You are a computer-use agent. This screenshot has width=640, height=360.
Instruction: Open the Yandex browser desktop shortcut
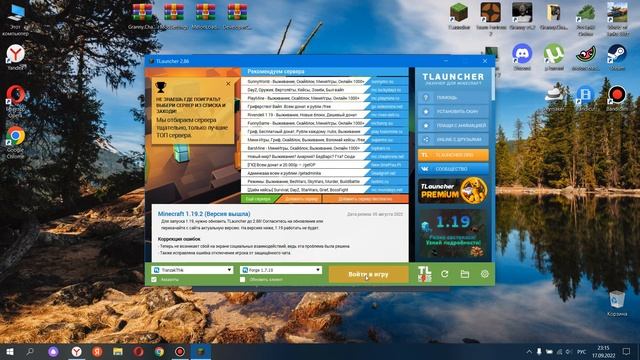(16, 57)
